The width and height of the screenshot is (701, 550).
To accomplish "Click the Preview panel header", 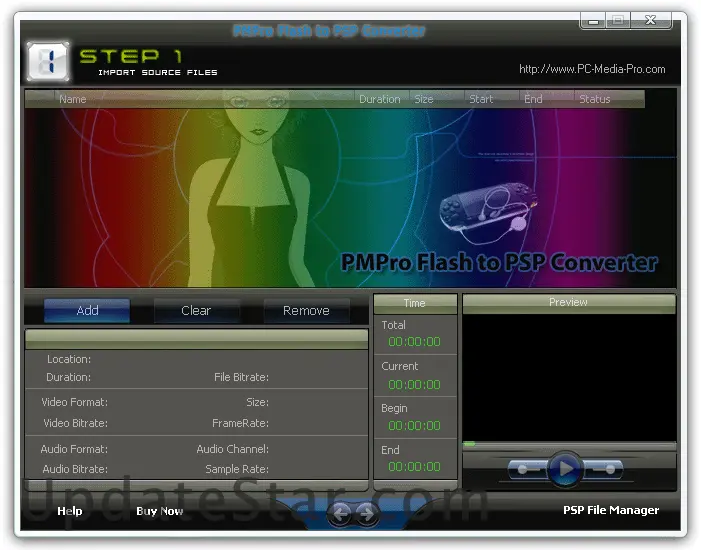I will pyautogui.click(x=569, y=303).
